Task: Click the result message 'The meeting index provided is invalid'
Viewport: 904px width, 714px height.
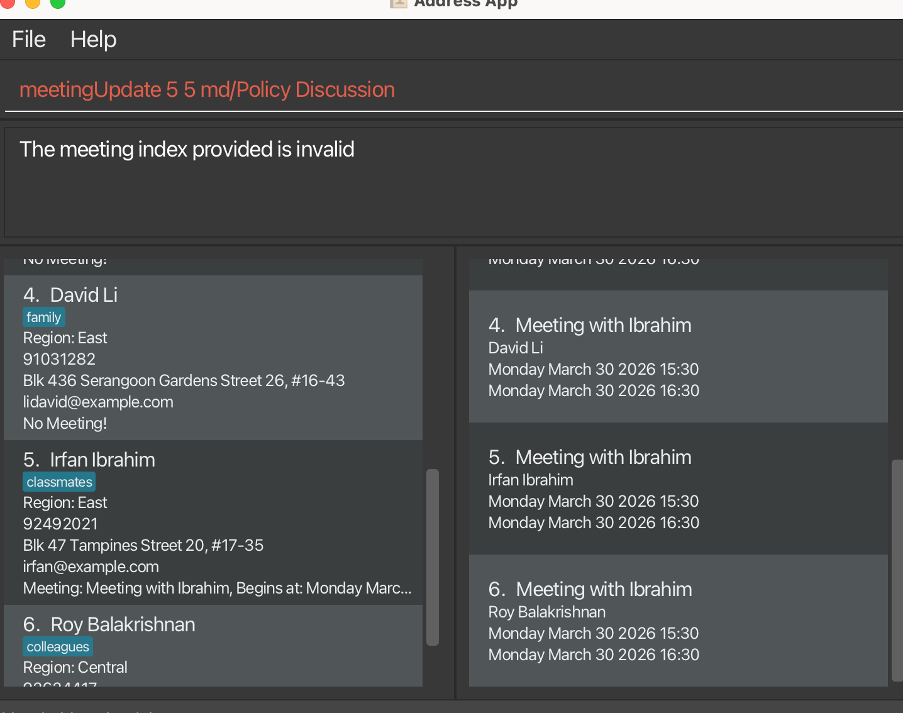Action: click(x=187, y=149)
